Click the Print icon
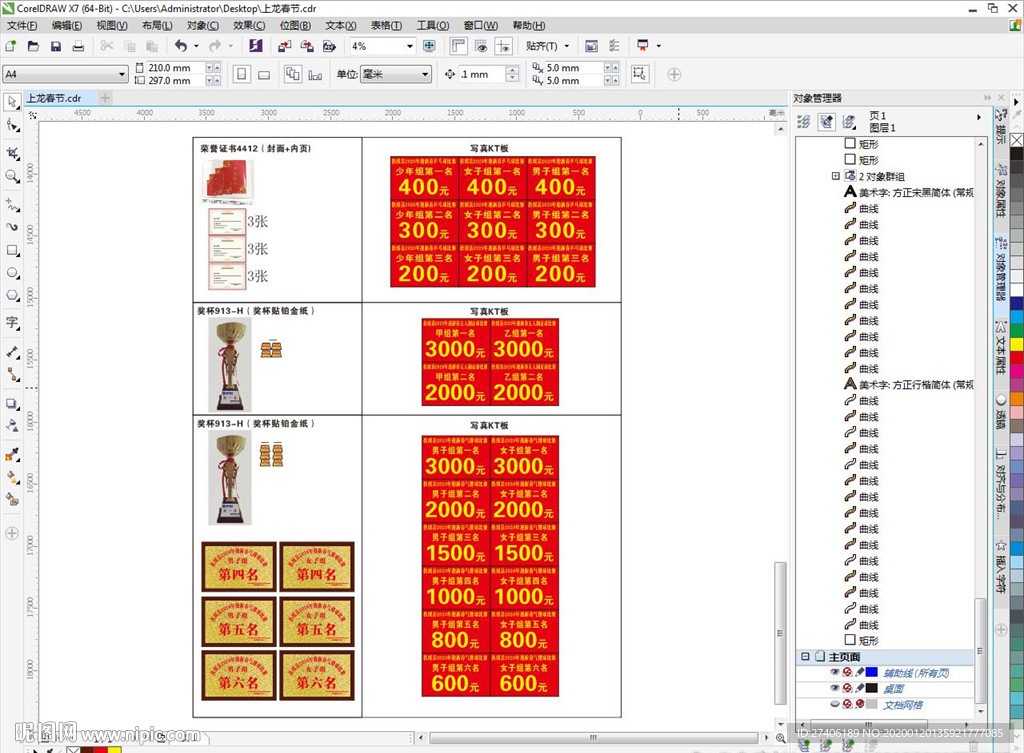This screenshot has width=1024, height=753. 78,46
